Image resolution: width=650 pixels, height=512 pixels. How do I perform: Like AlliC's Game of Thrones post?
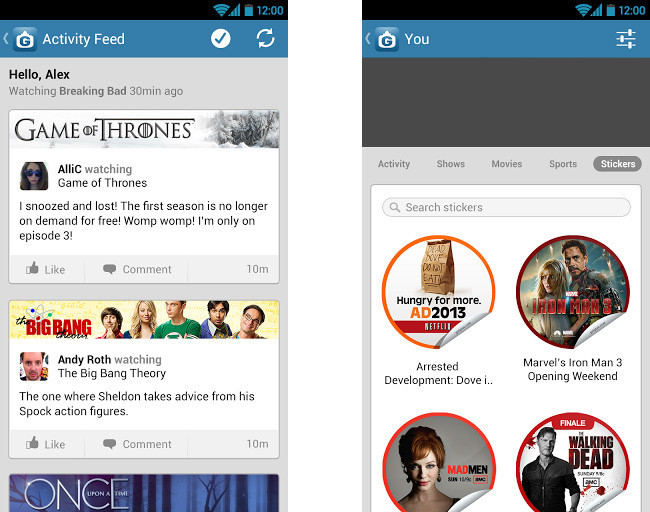click(x=46, y=269)
